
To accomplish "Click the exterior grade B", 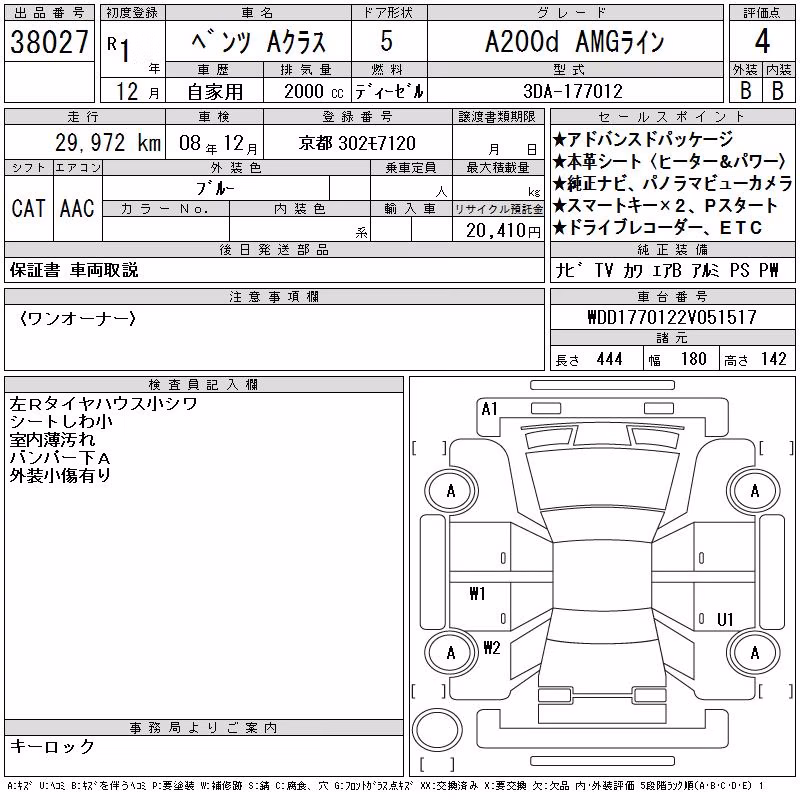I will 745,91.
